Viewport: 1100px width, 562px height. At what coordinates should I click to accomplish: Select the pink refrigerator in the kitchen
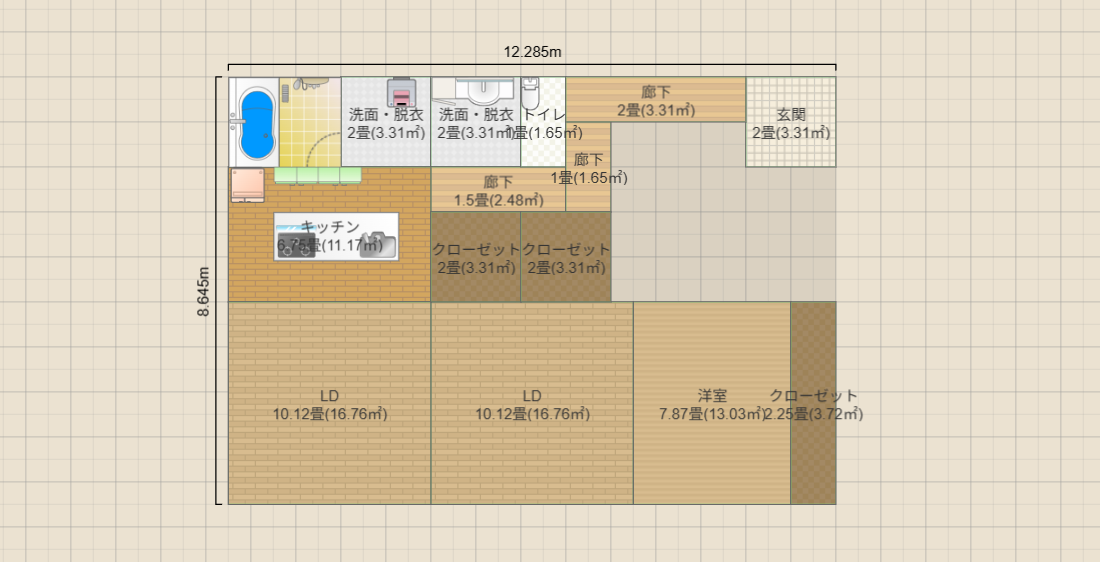point(248,185)
